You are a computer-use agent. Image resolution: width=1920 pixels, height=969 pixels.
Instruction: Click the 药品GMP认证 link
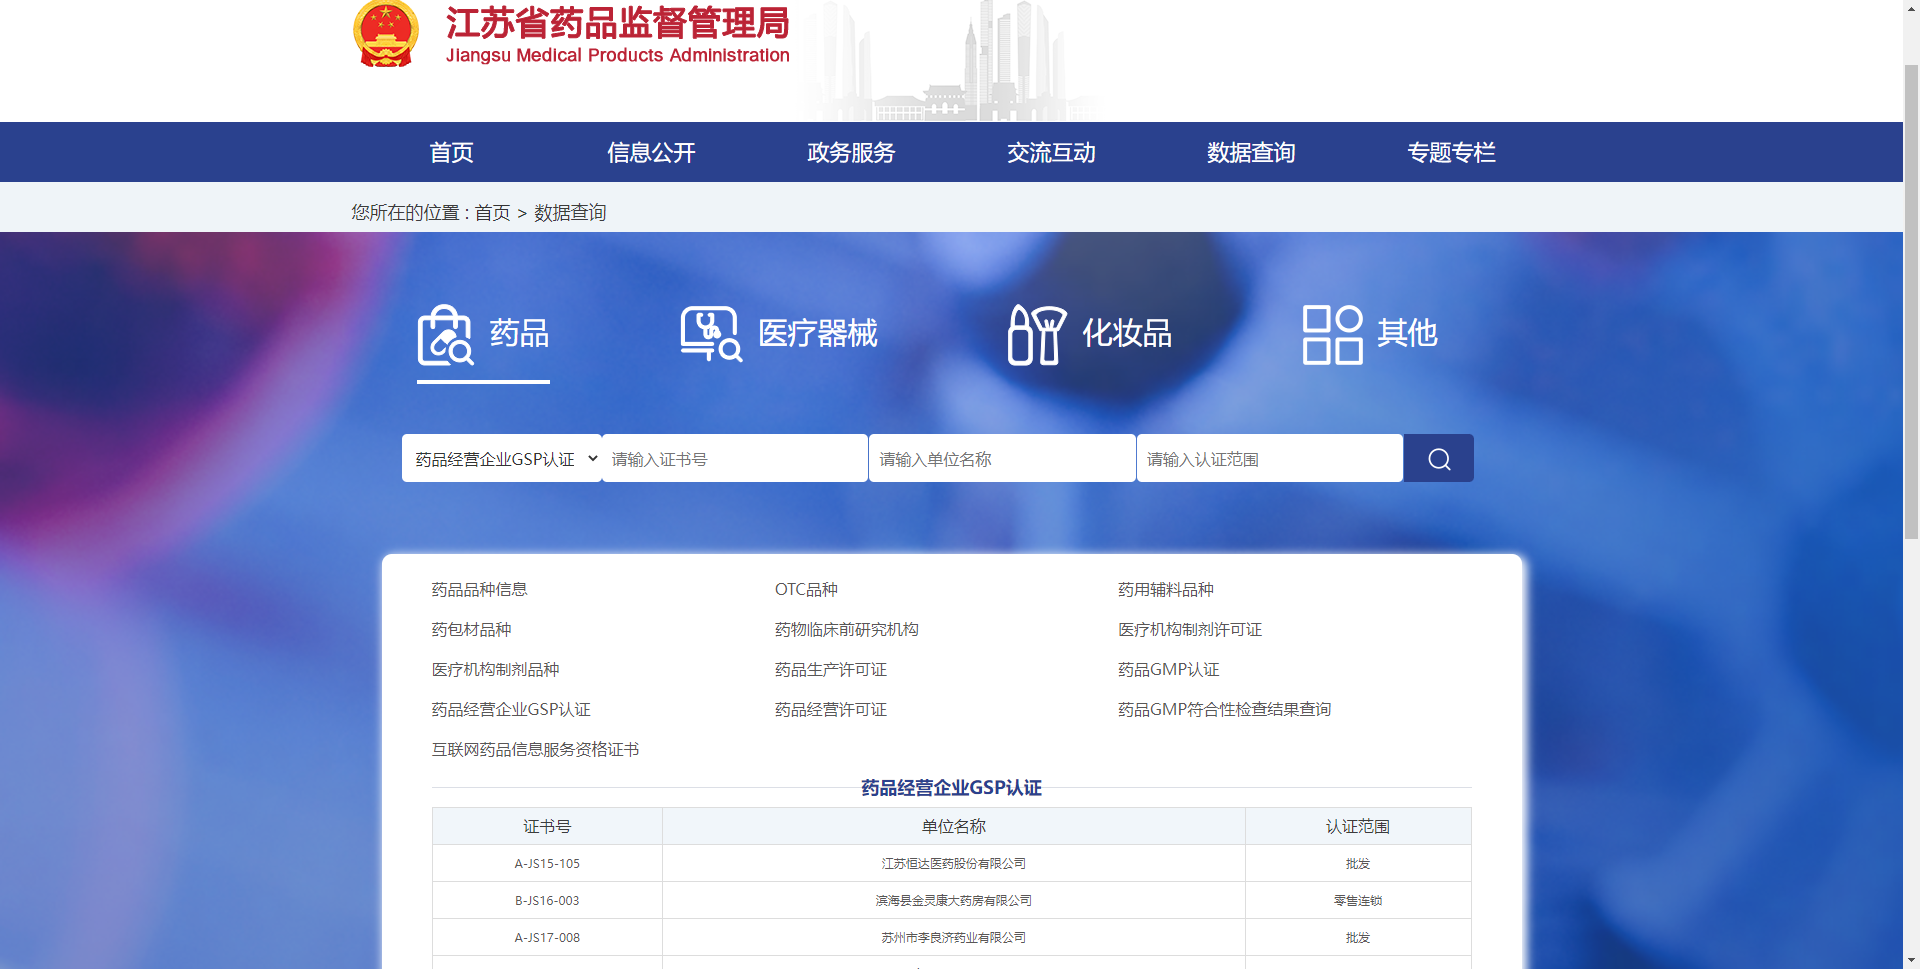(x=1168, y=670)
